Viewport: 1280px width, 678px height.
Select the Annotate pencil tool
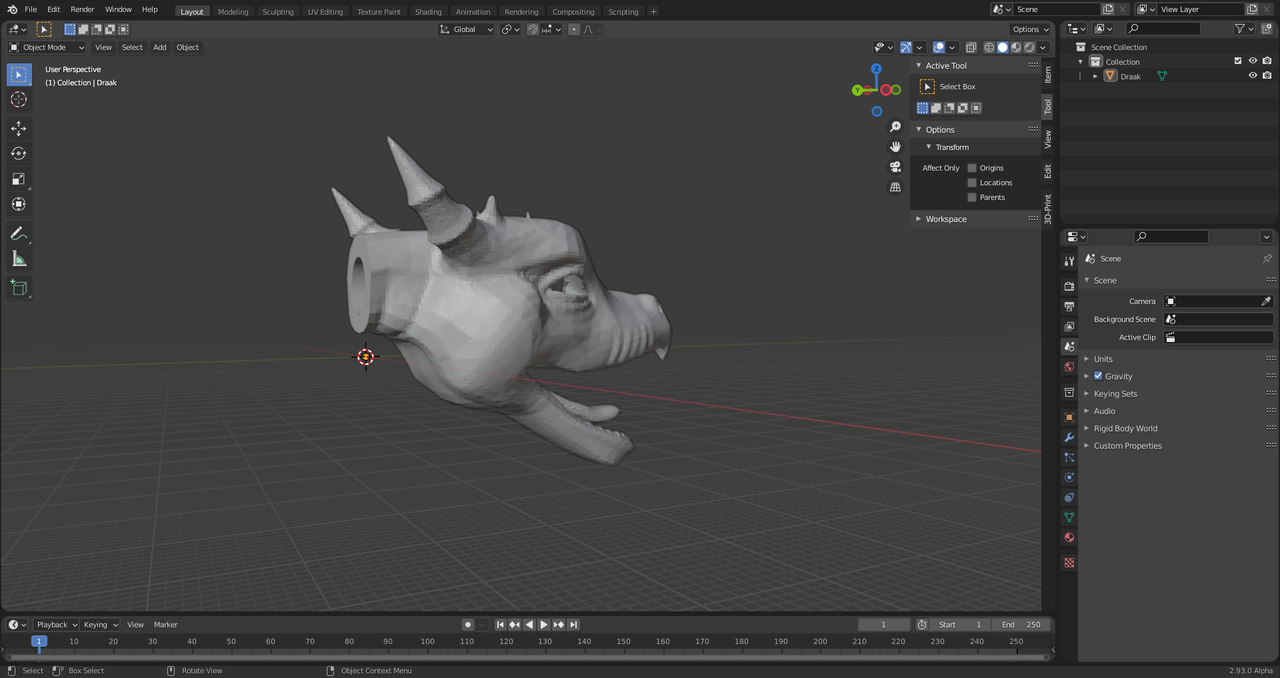(x=18, y=233)
